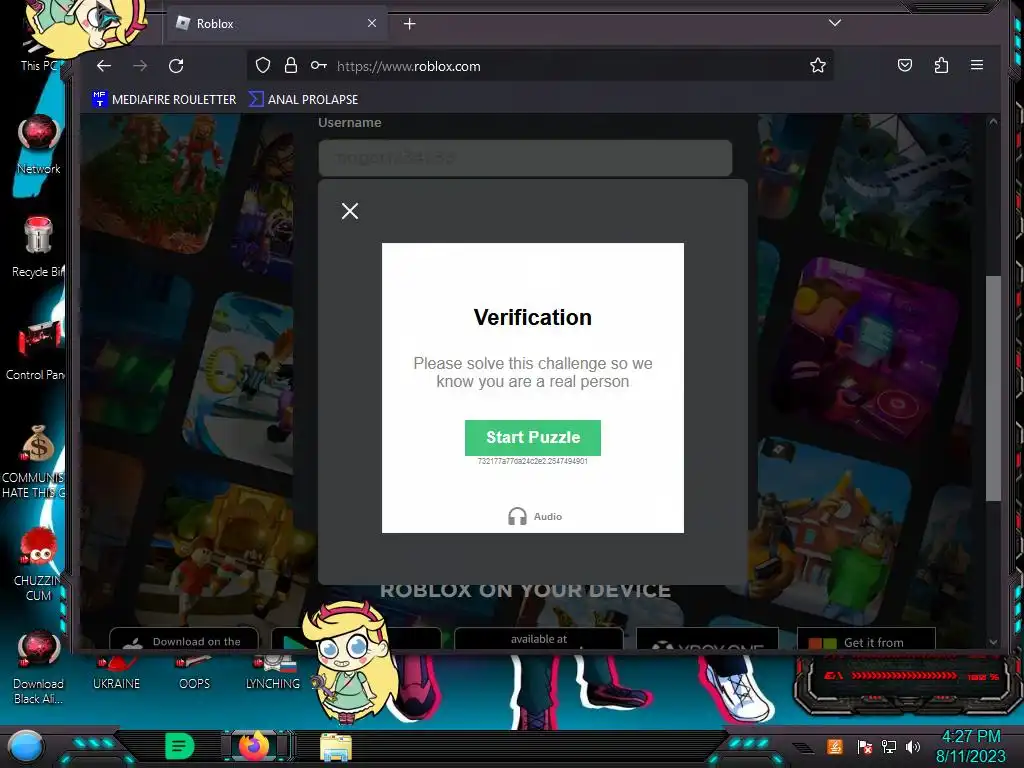Open File Explorer from the taskbar
This screenshot has height=768, width=1024.
(336, 747)
